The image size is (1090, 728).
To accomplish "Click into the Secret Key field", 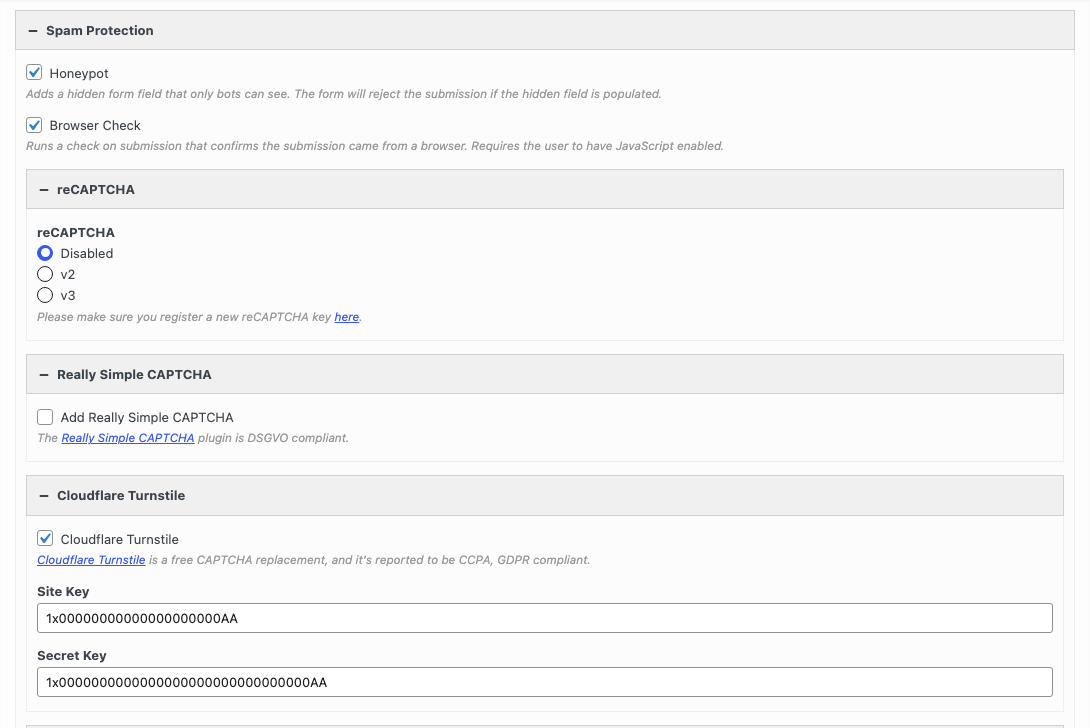I will pos(544,682).
